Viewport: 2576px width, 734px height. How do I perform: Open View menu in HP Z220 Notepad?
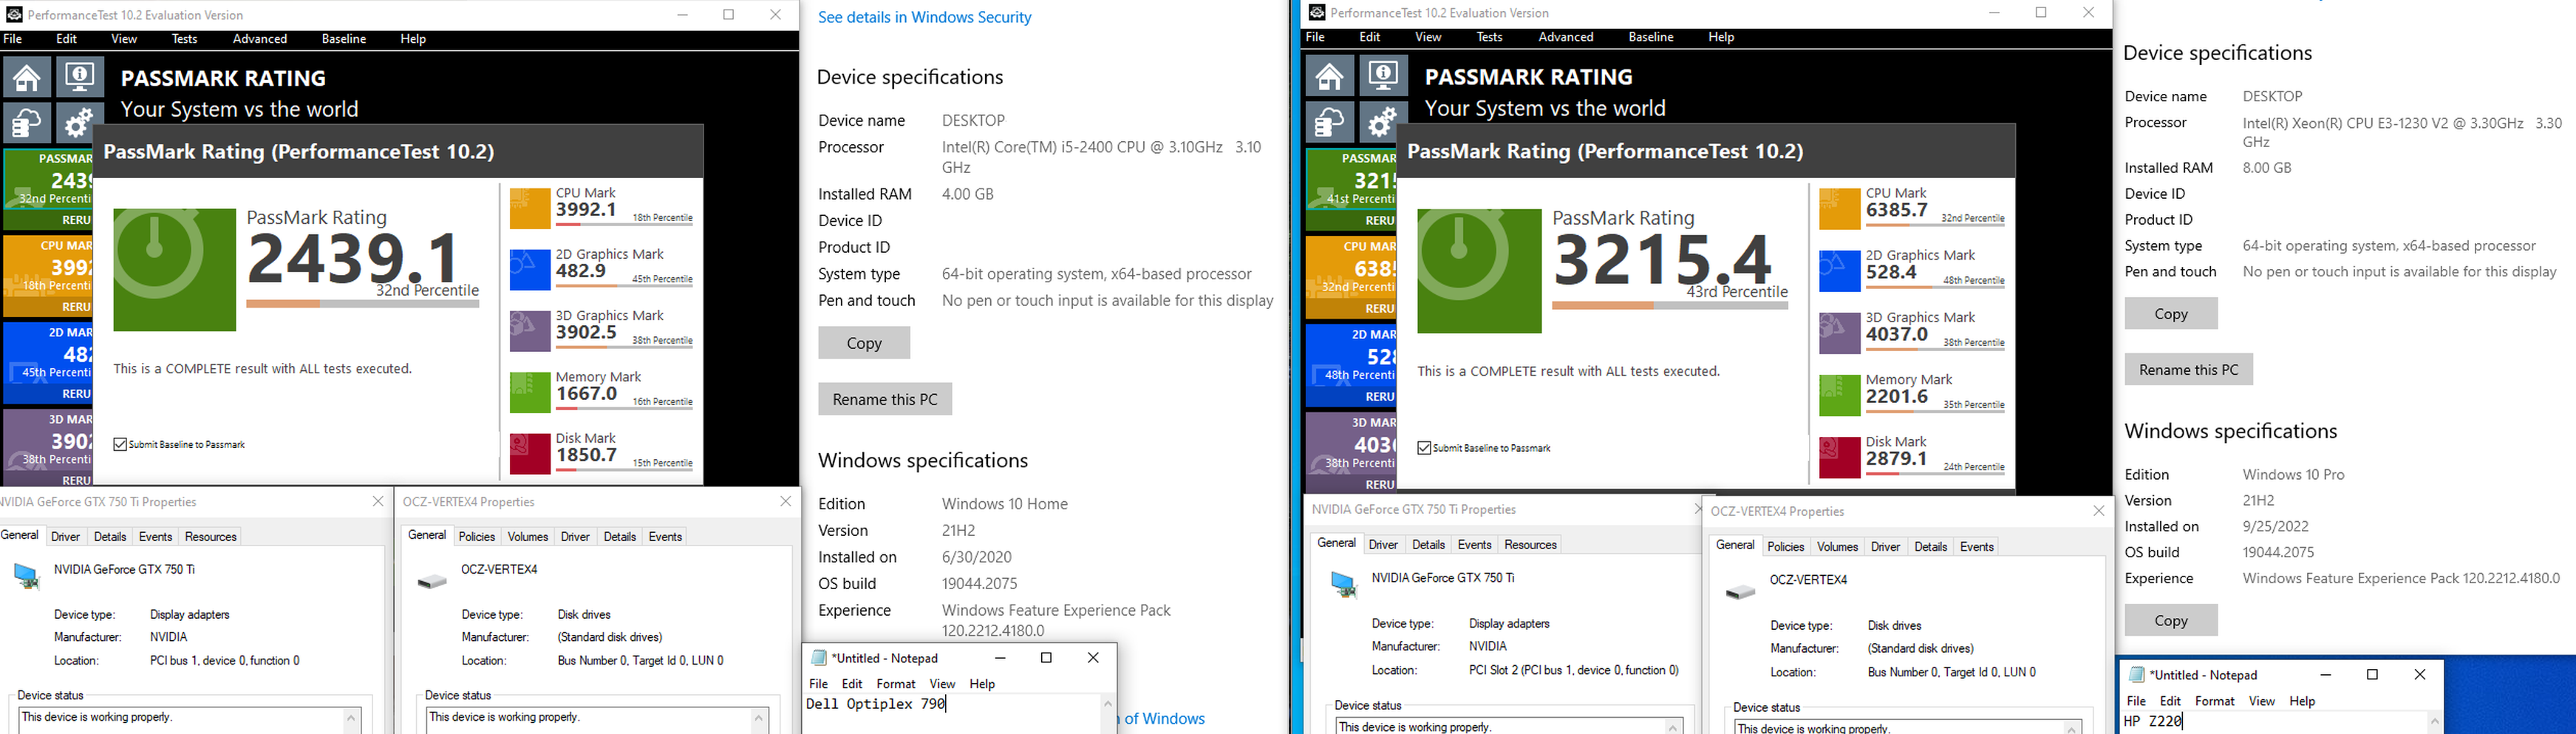click(2262, 701)
